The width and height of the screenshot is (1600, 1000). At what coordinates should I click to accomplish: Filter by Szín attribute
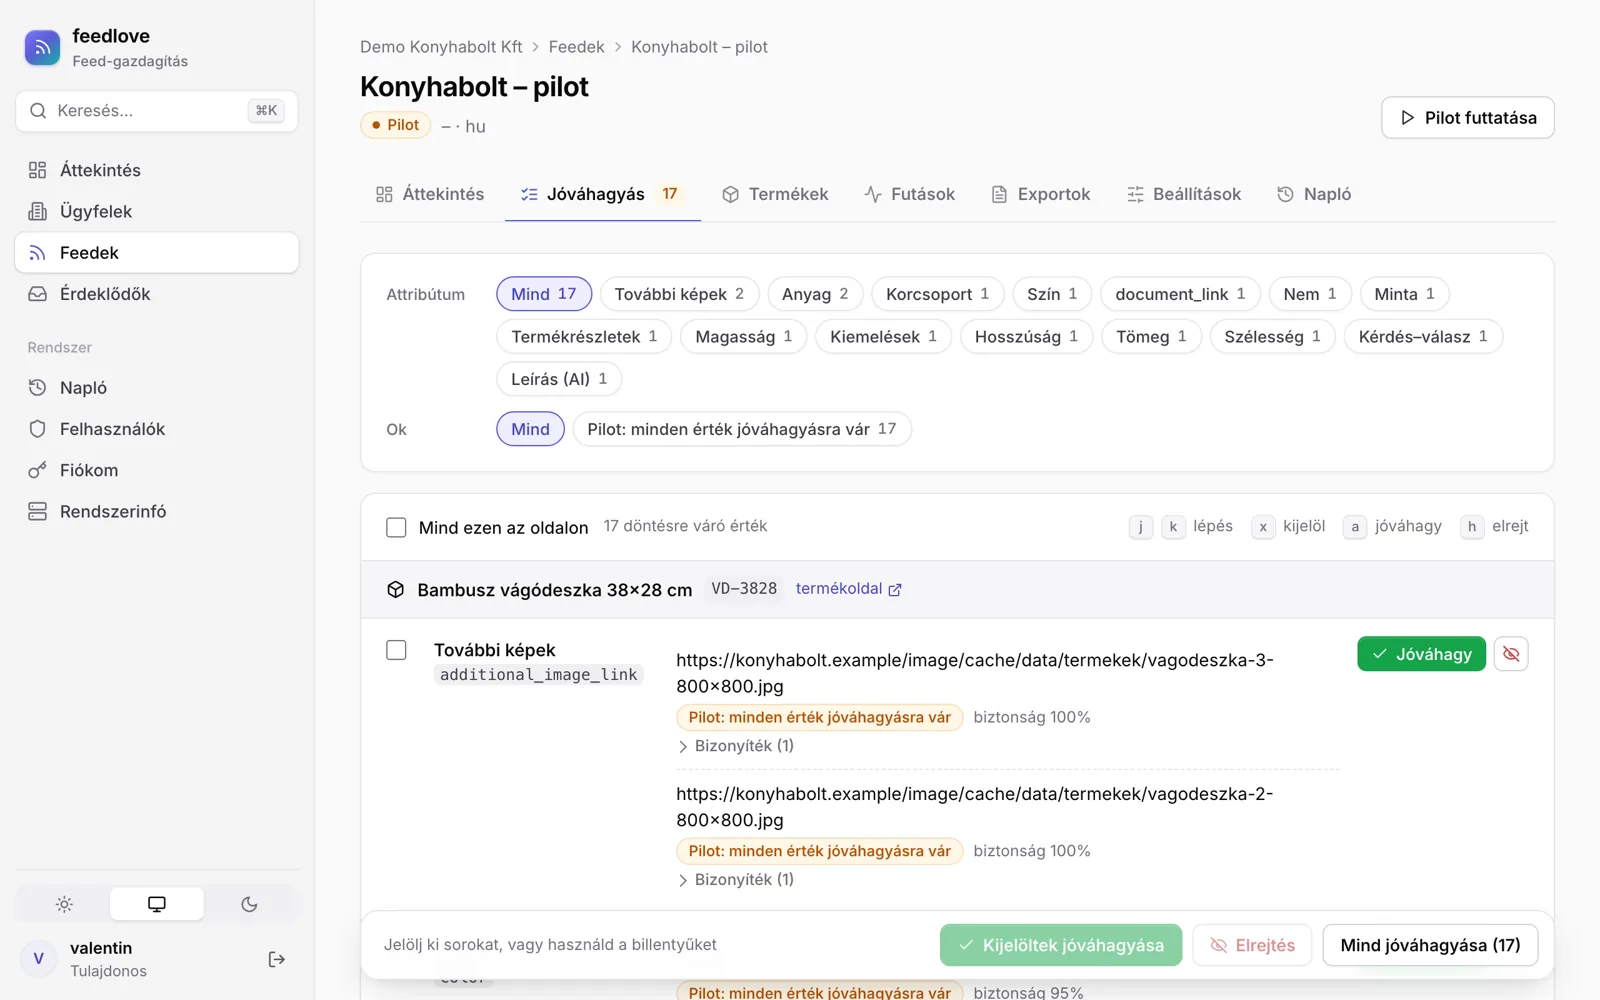[1052, 294]
